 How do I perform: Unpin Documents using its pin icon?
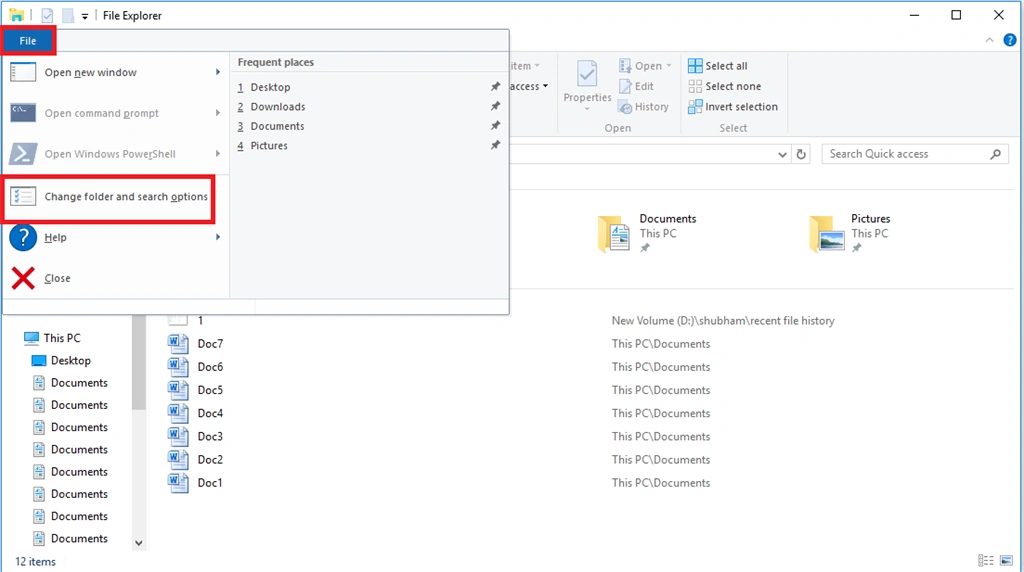(495, 125)
